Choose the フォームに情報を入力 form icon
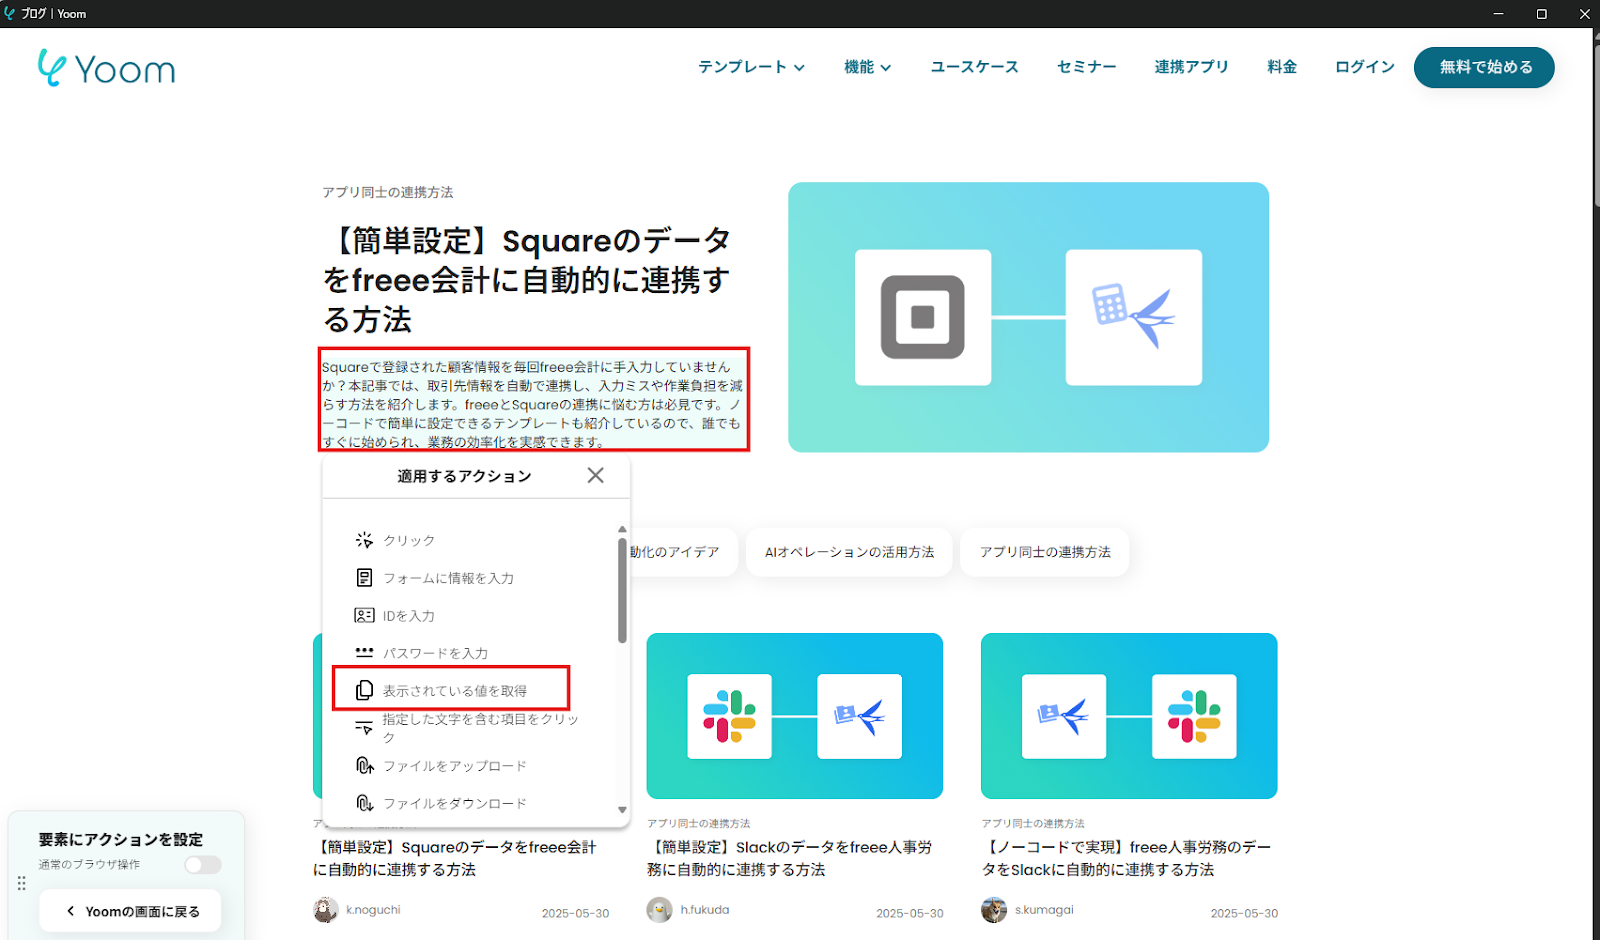The width and height of the screenshot is (1600, 940). click(x=364, y=578)
